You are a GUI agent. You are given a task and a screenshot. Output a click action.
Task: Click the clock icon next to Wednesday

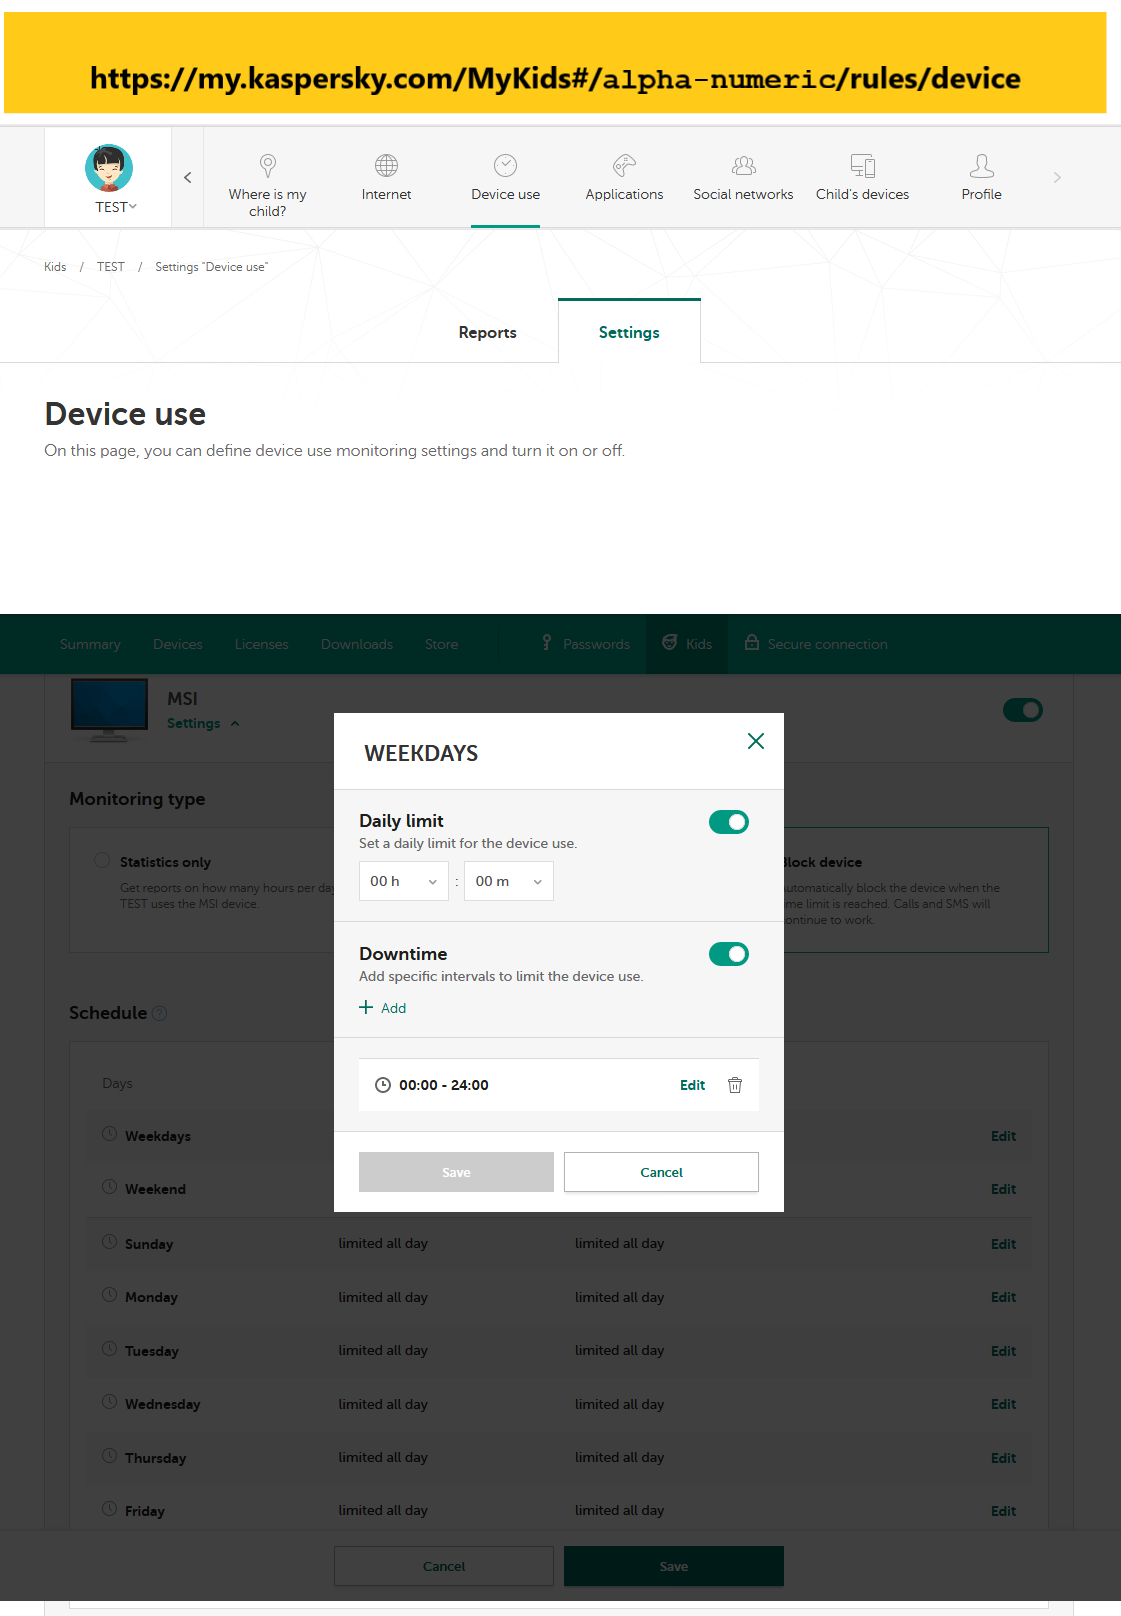tap(110, 1402)
